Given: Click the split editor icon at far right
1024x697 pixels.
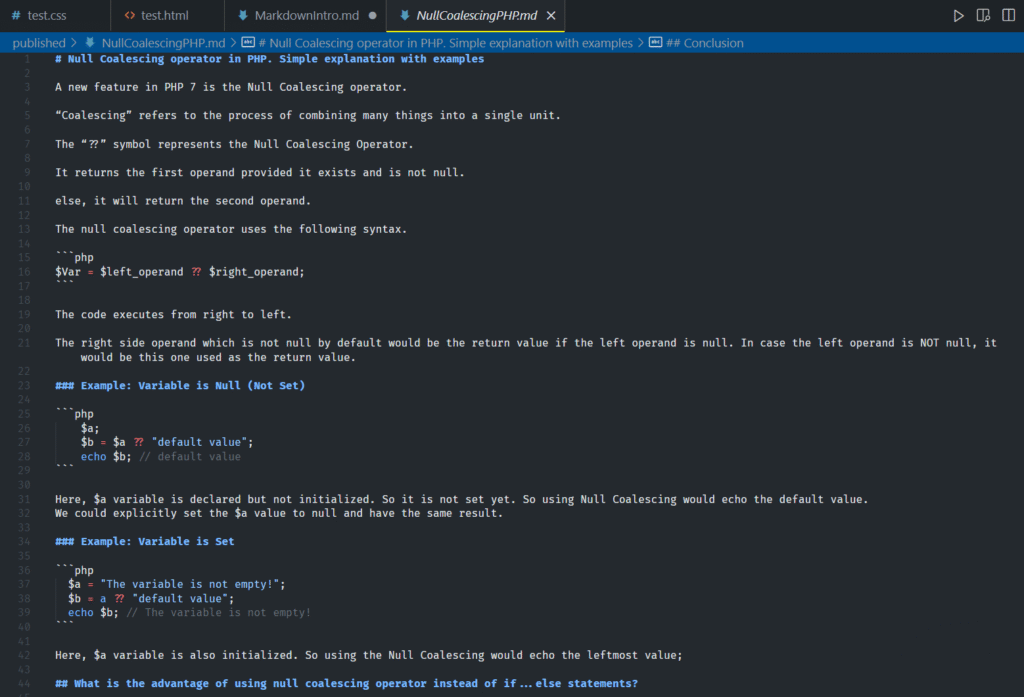Looking at the screenshot, I should [1009, 16].
